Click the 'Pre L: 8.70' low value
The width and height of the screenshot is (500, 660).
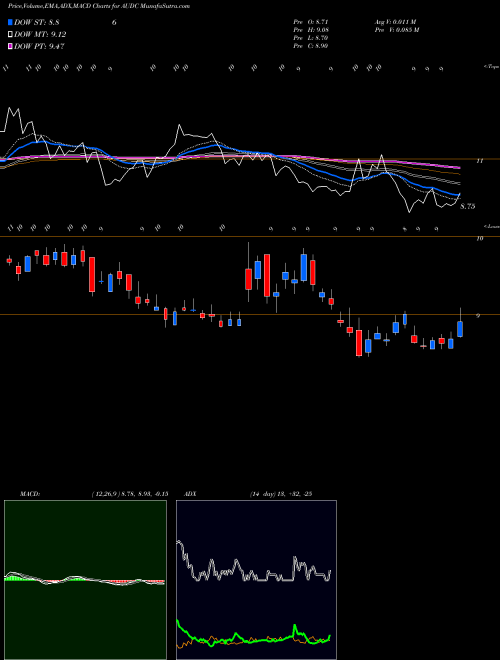click(x=311, y=38)
